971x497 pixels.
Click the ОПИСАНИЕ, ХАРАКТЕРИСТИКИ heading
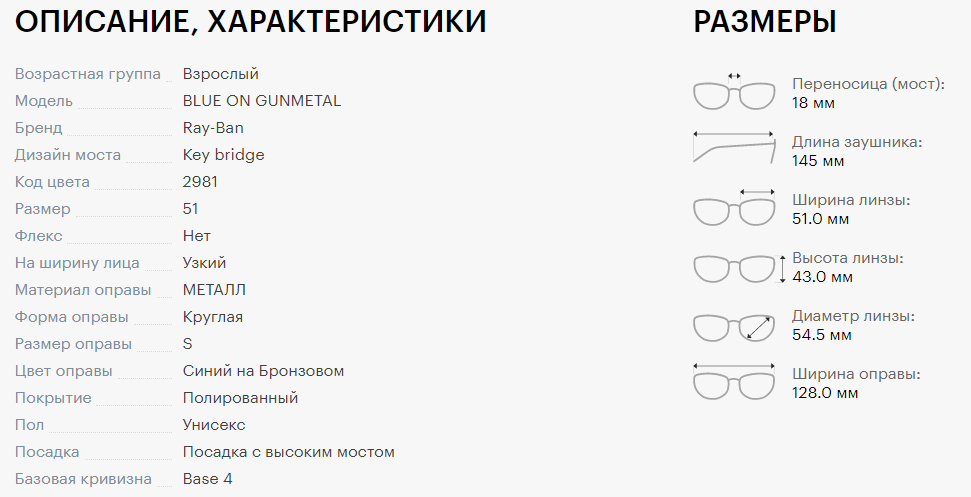[250, 22]
